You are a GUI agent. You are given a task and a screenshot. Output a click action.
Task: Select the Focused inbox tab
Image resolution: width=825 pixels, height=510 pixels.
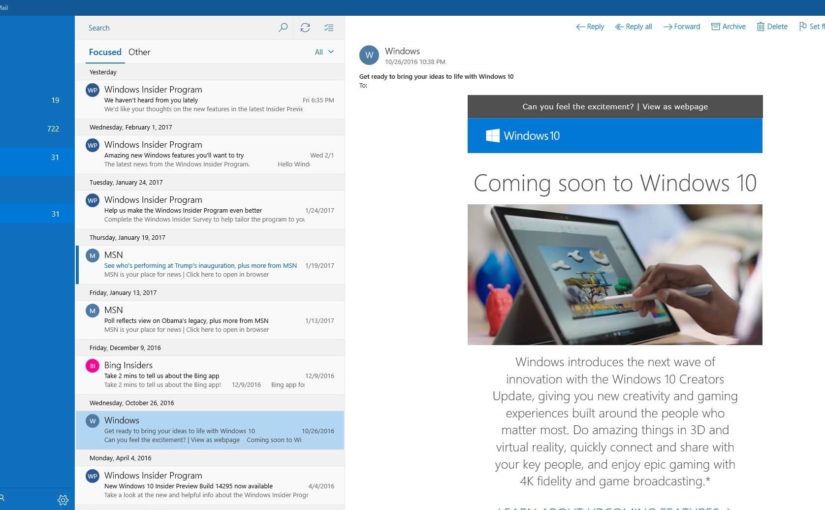coord(105,52)
